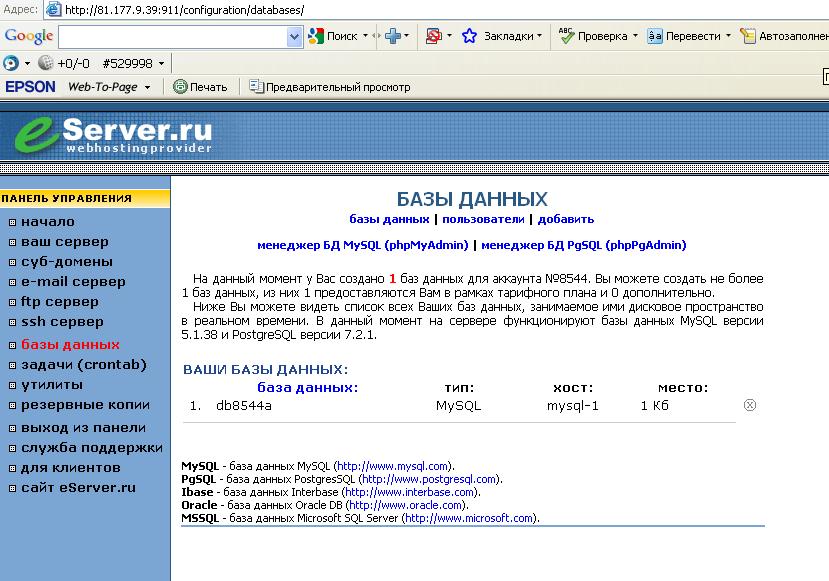
Task: Open the http://www.oracle.com link
Action: pos(405,505)
